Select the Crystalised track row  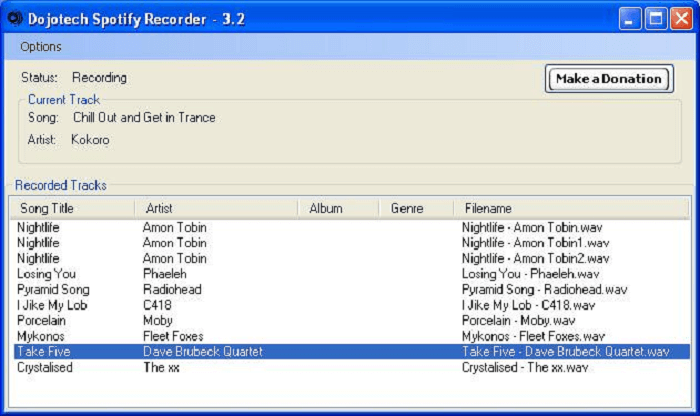(351, 367)
